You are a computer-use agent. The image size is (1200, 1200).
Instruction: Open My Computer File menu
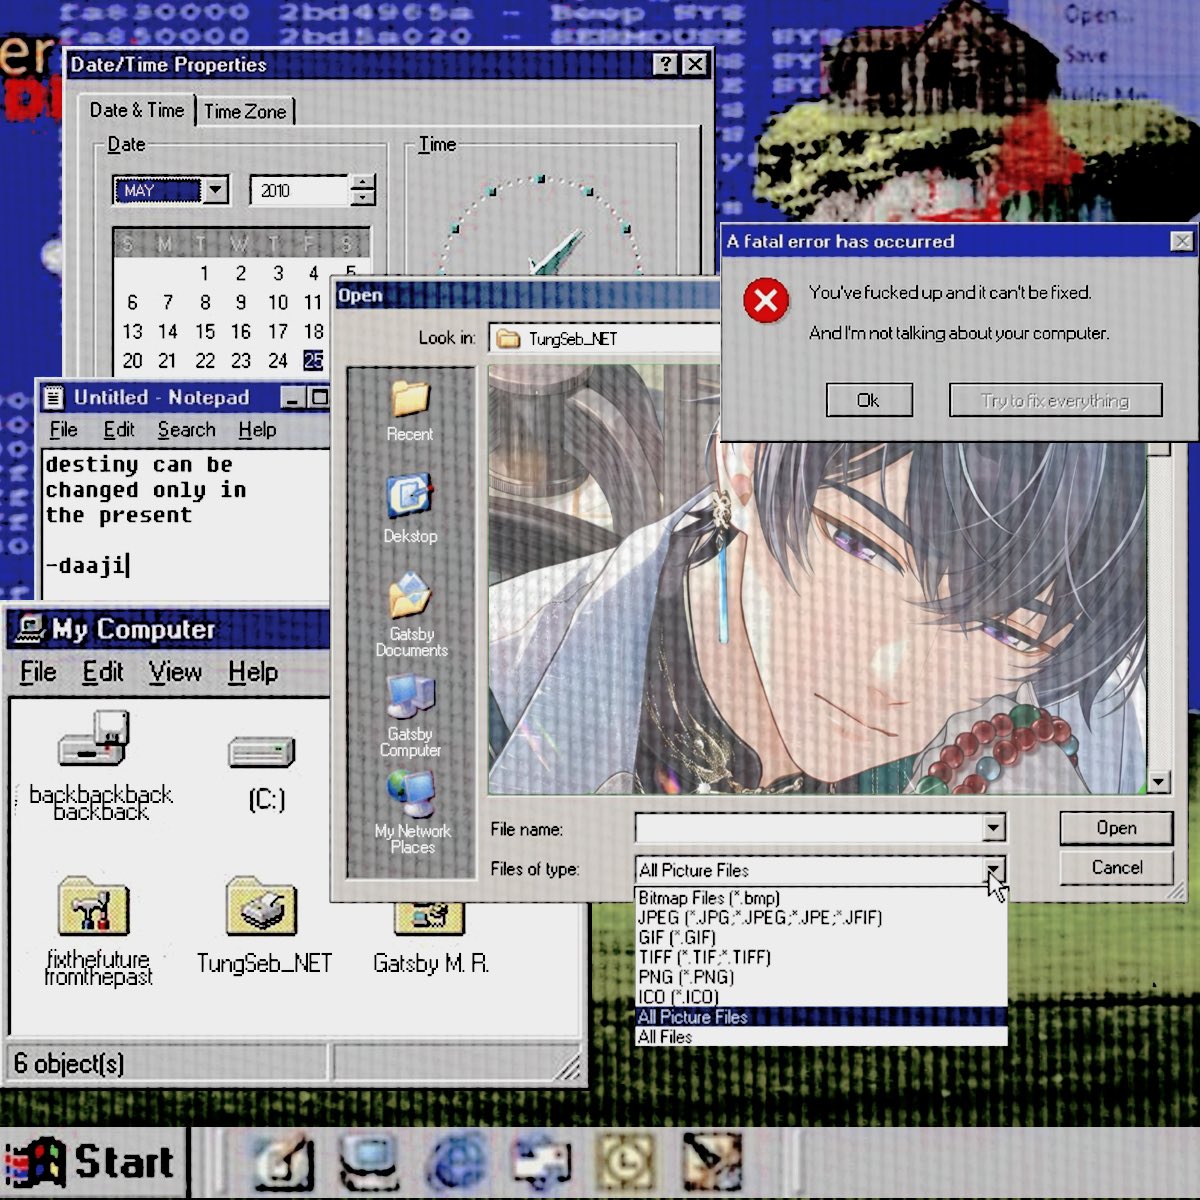pos(38,672)
